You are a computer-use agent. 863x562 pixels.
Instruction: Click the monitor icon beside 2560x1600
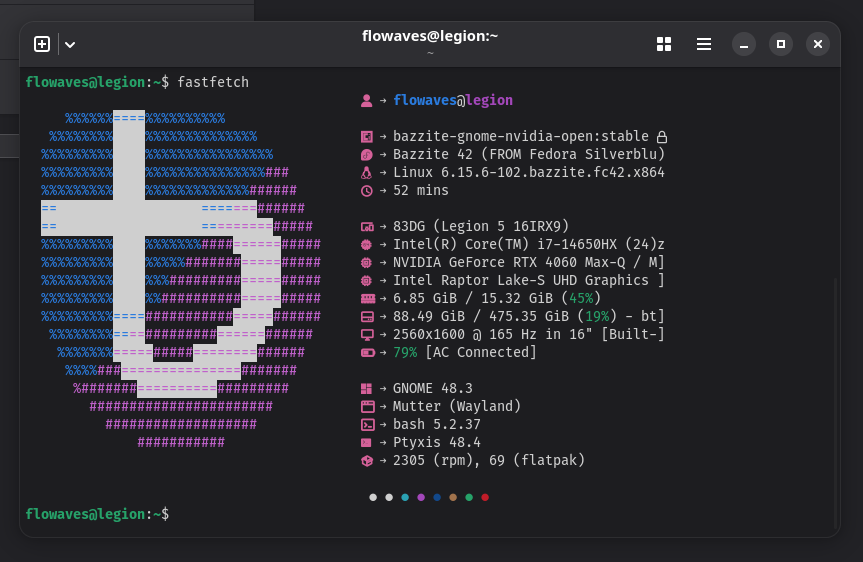point(367,335)
